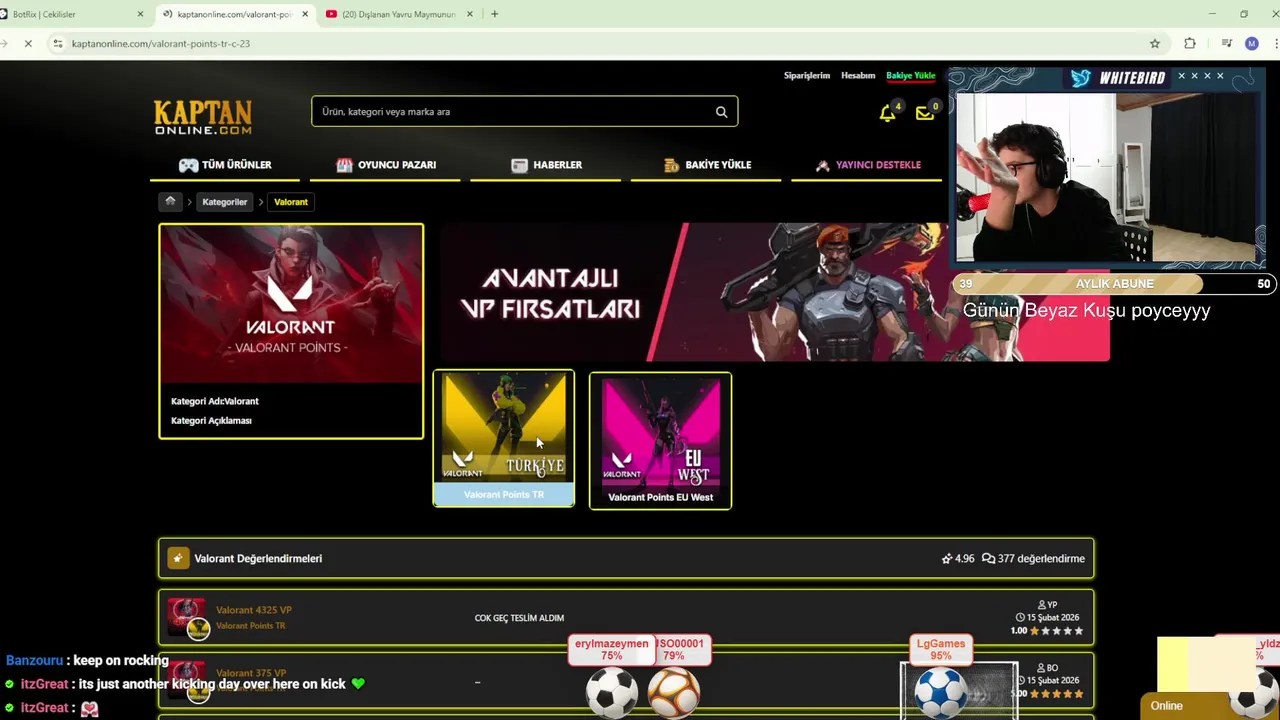Open the browser media control icon
This screenshot has width=1280, height=720.
(x=1226, y=44)
